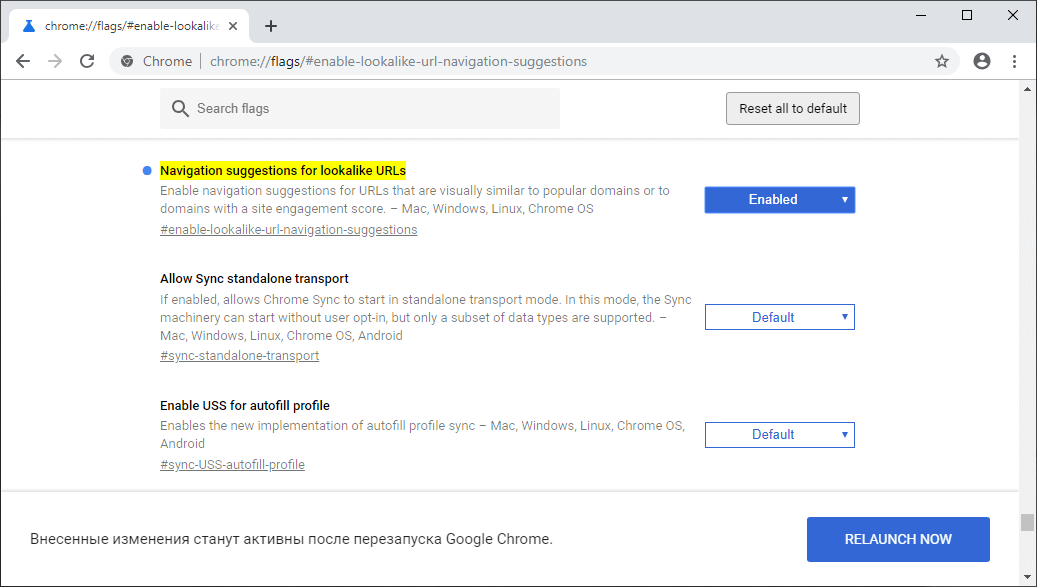
Task: Click the RELAUNCH NOW button
Action: (897, 539)
